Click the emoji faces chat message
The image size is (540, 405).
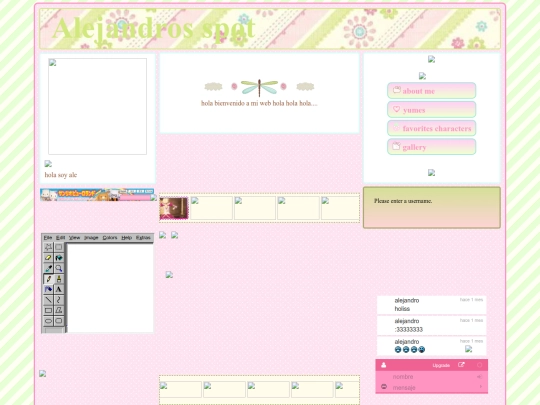tap(409, 350)
